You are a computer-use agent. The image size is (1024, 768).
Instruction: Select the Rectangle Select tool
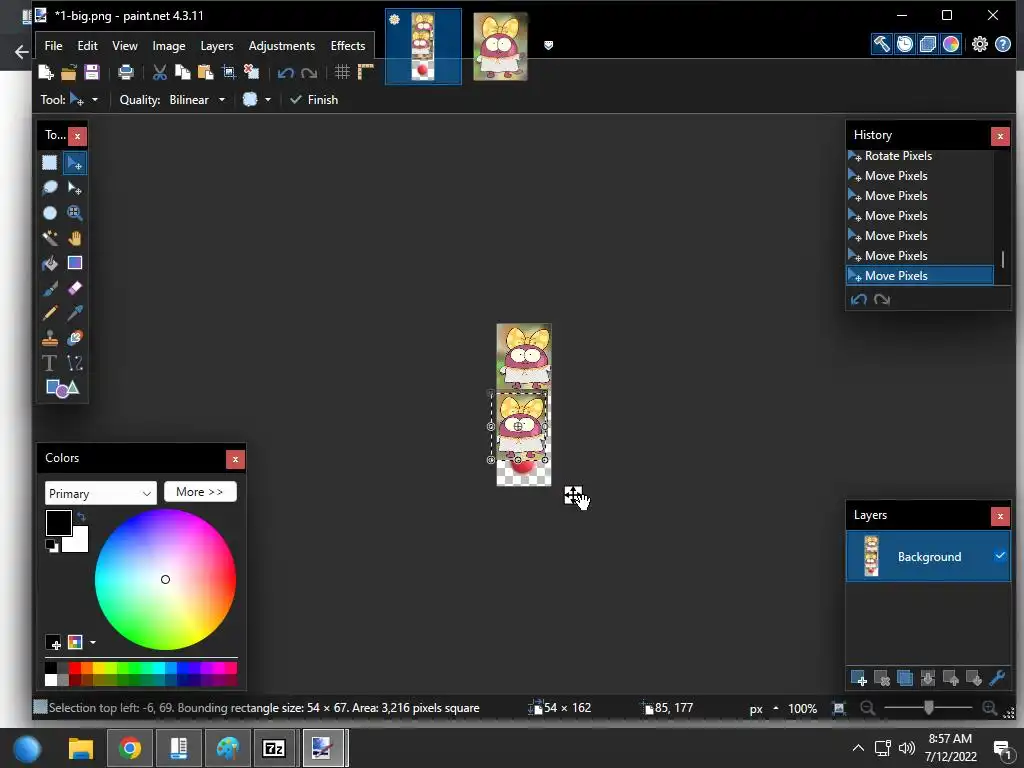click(50, 163)
